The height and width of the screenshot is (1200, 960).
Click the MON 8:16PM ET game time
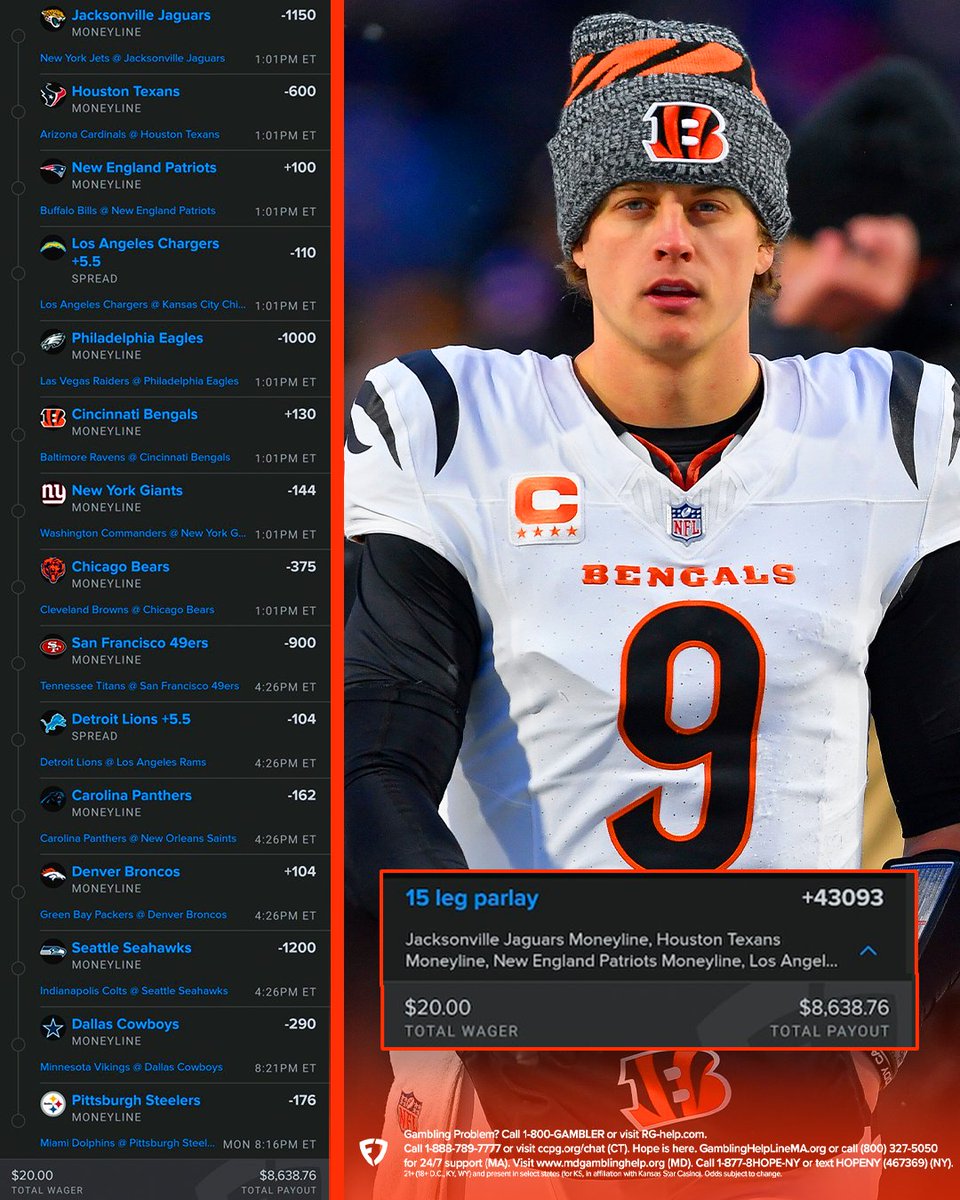pos(269,1144)
